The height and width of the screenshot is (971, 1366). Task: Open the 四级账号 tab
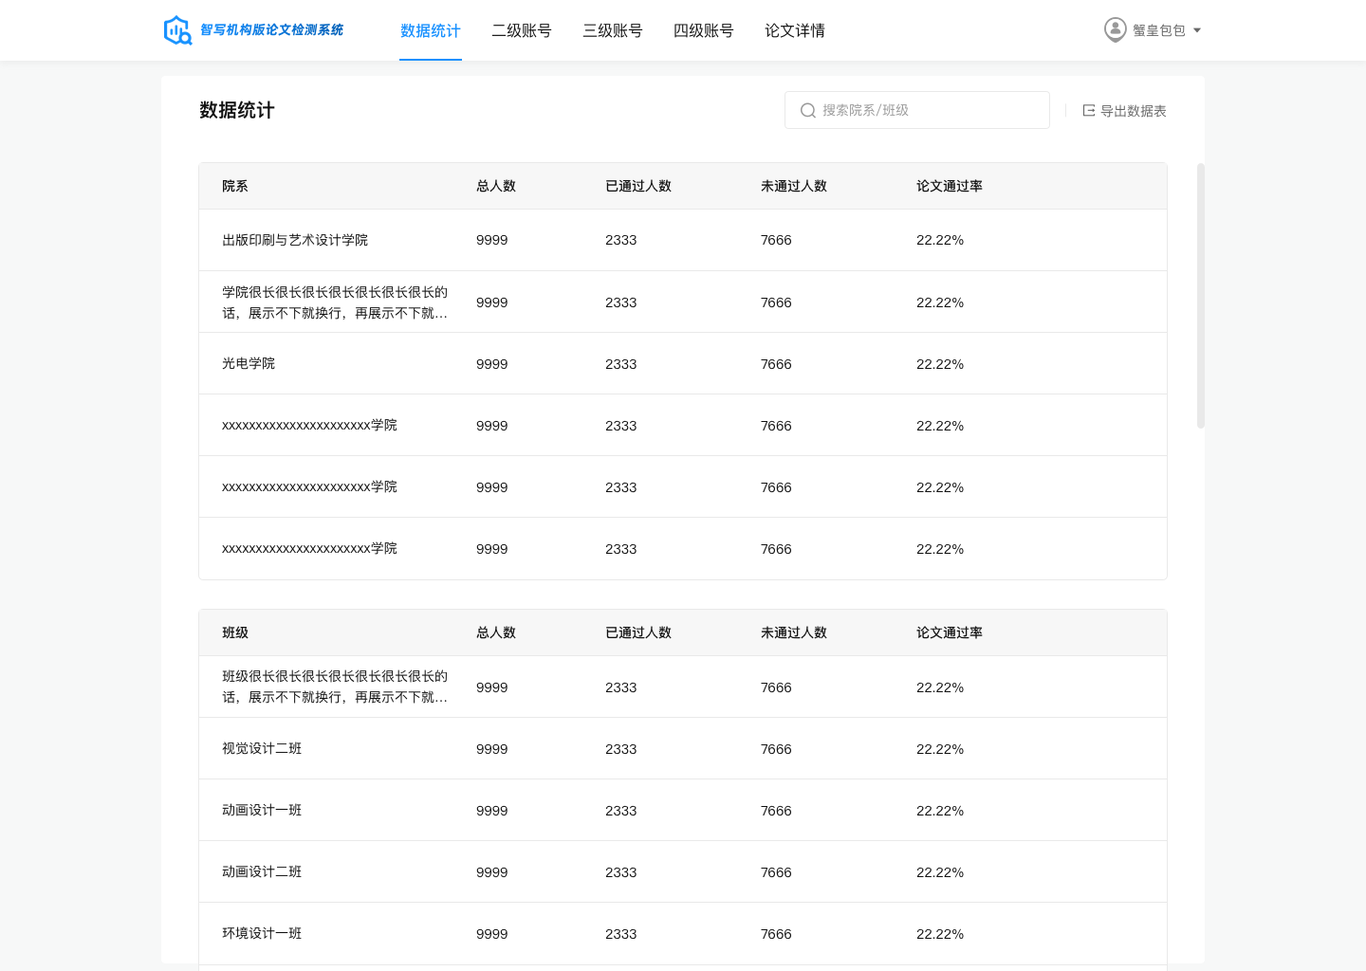tap(703, 31)
